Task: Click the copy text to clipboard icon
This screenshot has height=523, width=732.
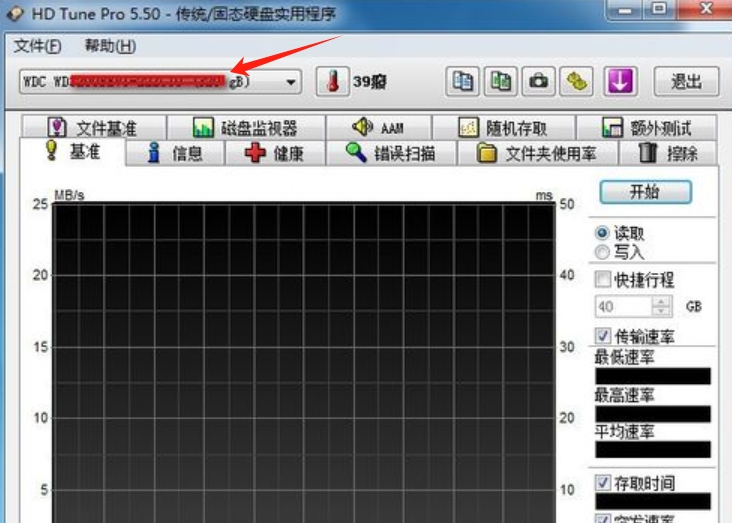Action: click(462, 82)
